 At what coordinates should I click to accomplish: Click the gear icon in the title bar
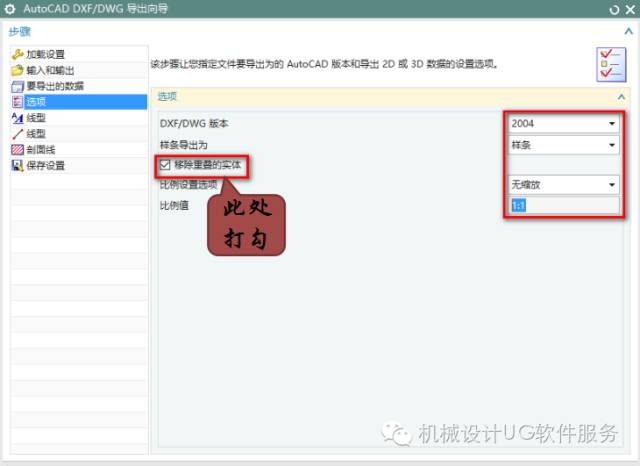[x=10, y=9]
